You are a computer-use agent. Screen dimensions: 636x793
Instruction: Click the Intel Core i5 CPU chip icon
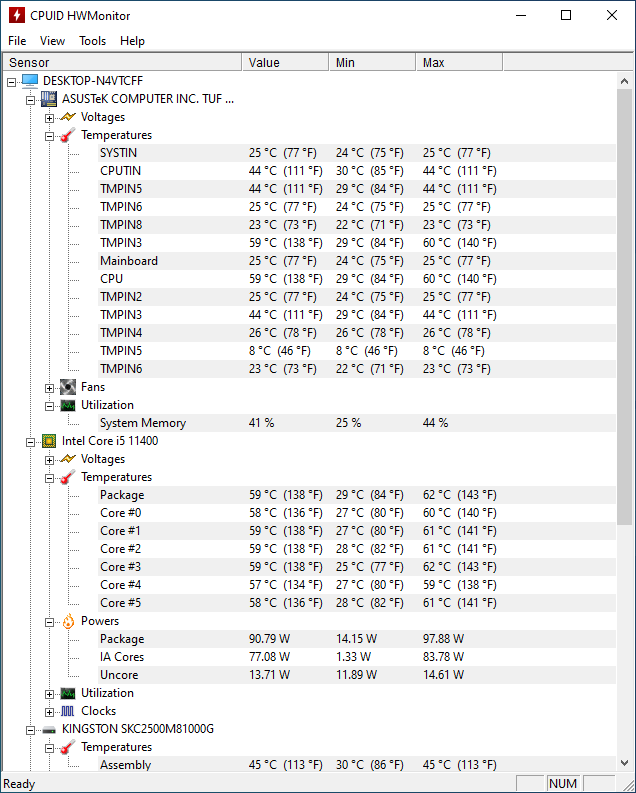(x=49, y=441)
